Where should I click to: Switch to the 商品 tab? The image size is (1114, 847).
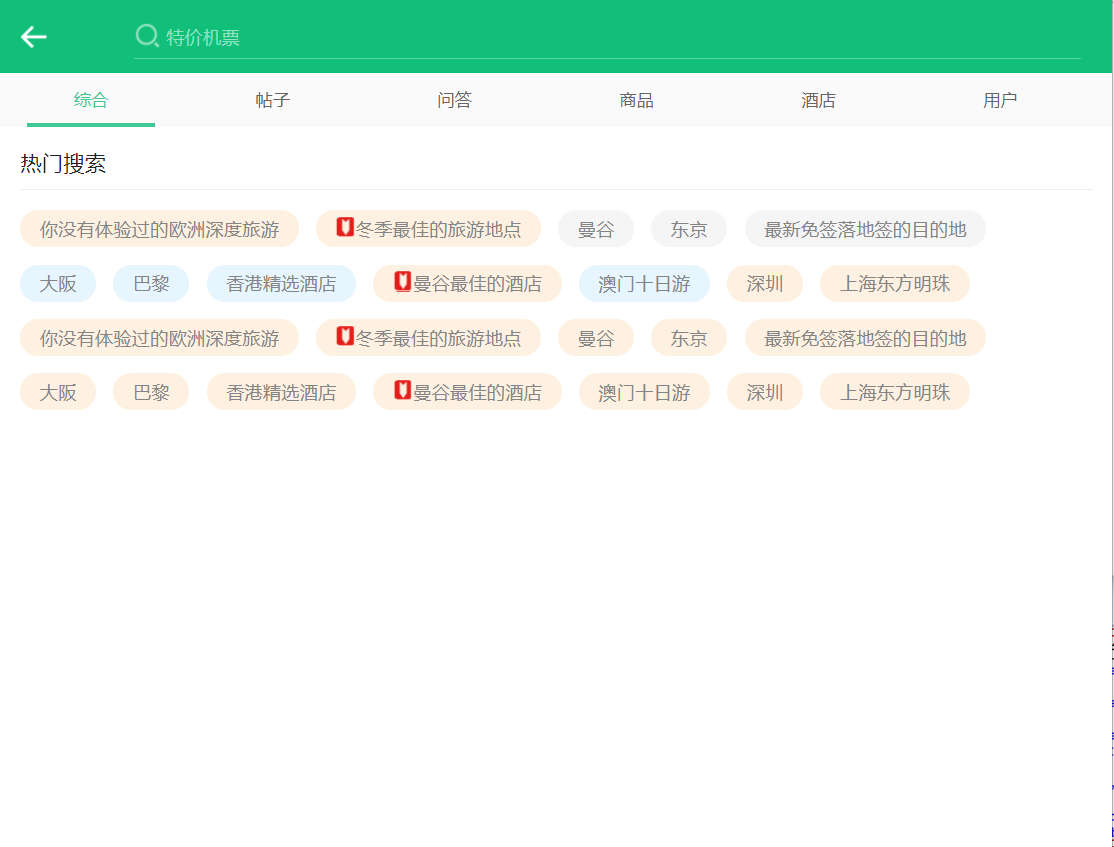click(x=637, y=100)
